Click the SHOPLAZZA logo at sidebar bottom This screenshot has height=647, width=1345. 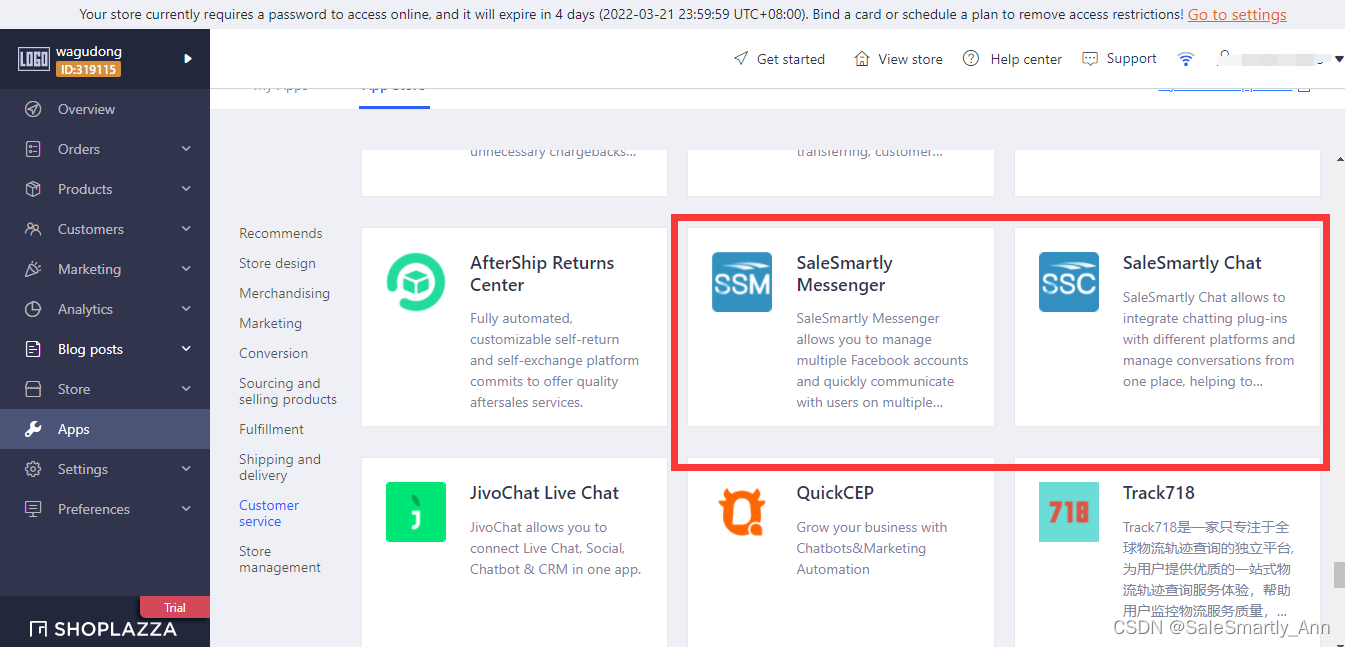coord(103,629)
